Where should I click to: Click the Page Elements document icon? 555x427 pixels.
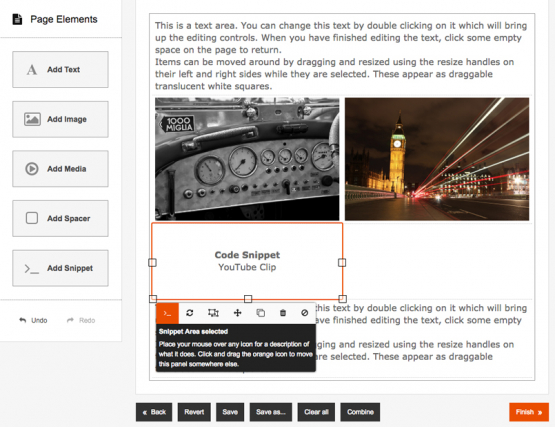[x=17, y=19]
